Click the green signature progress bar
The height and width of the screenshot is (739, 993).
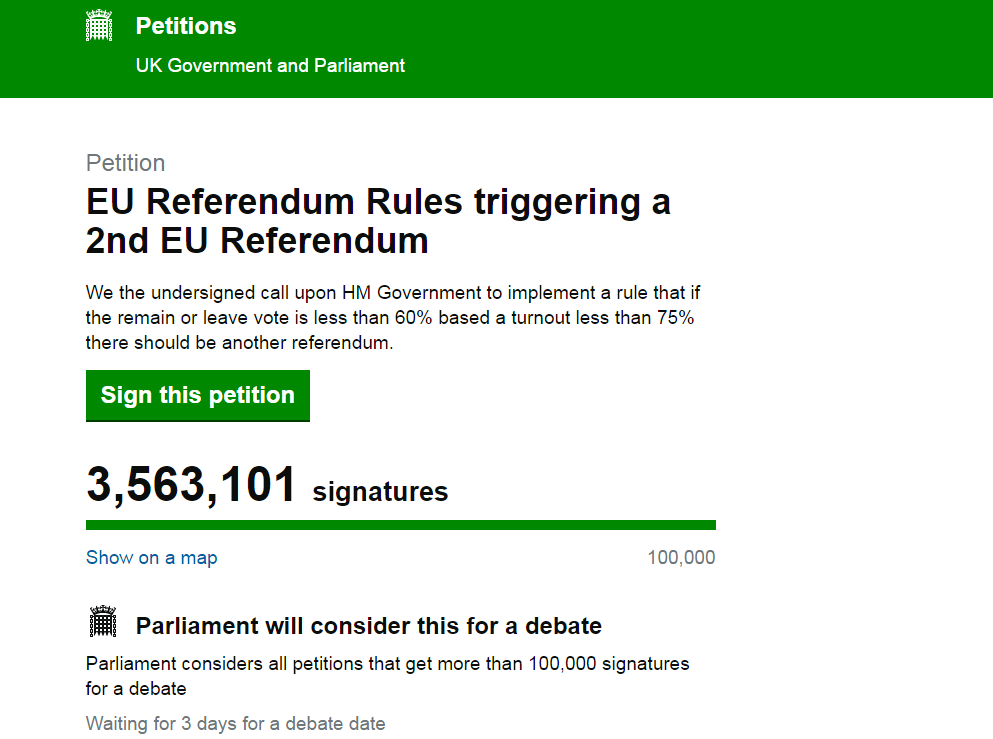tap(400, 525)
